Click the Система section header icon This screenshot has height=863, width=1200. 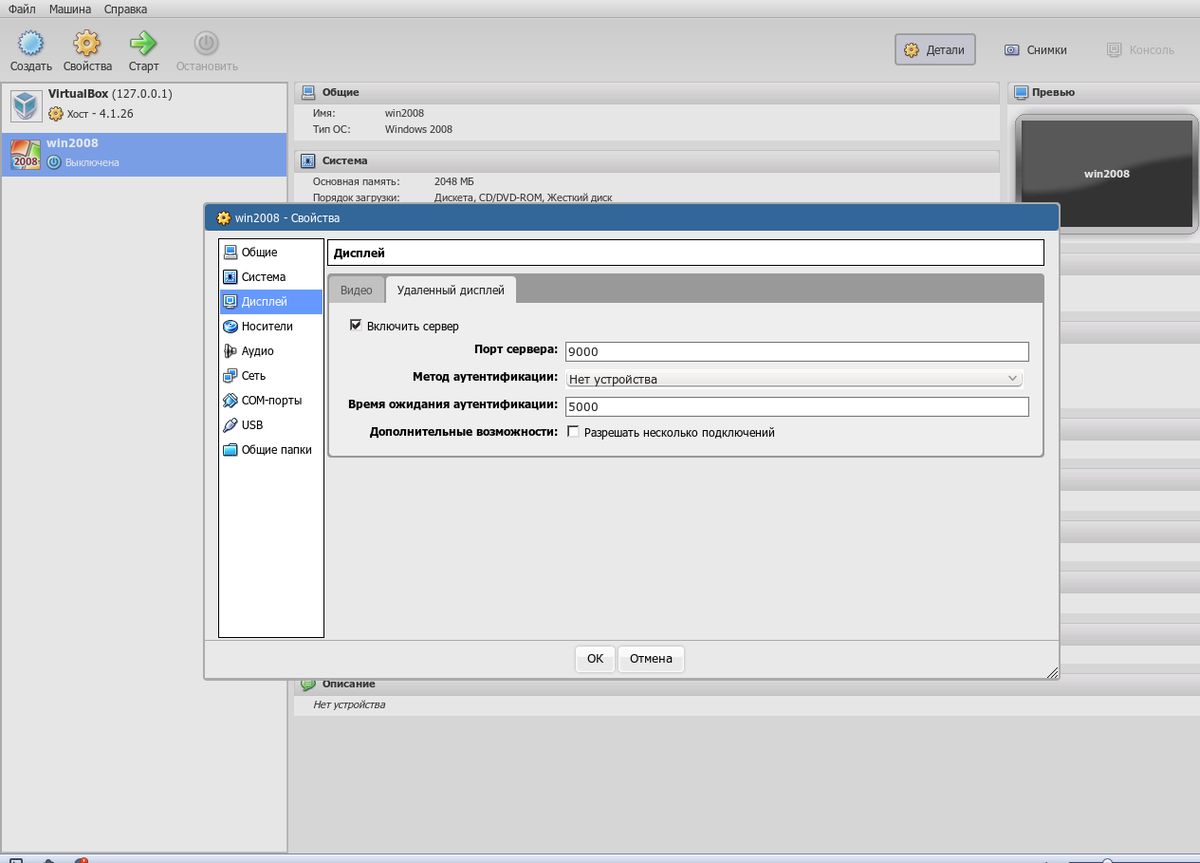tap(308, 160)
